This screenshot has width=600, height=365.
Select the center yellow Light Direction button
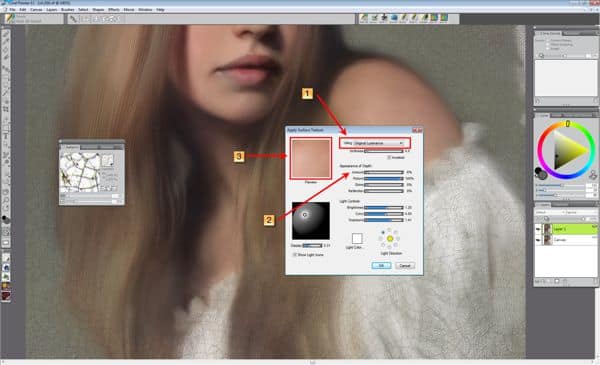click(390, 239)
